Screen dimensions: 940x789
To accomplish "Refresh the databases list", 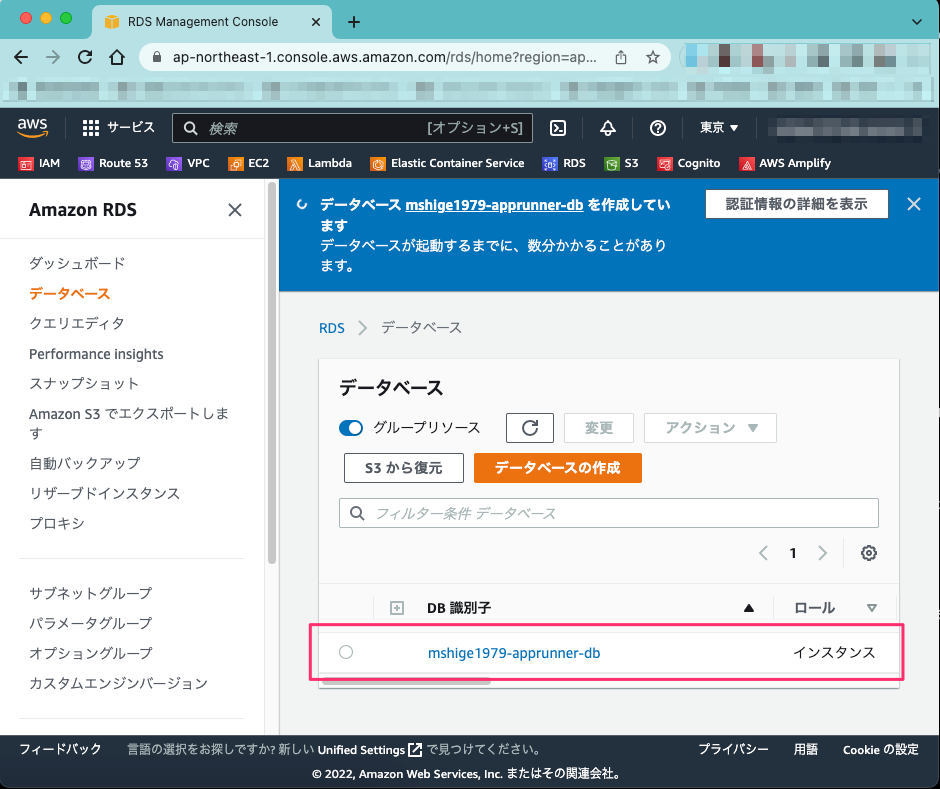I will pos(530,428).
